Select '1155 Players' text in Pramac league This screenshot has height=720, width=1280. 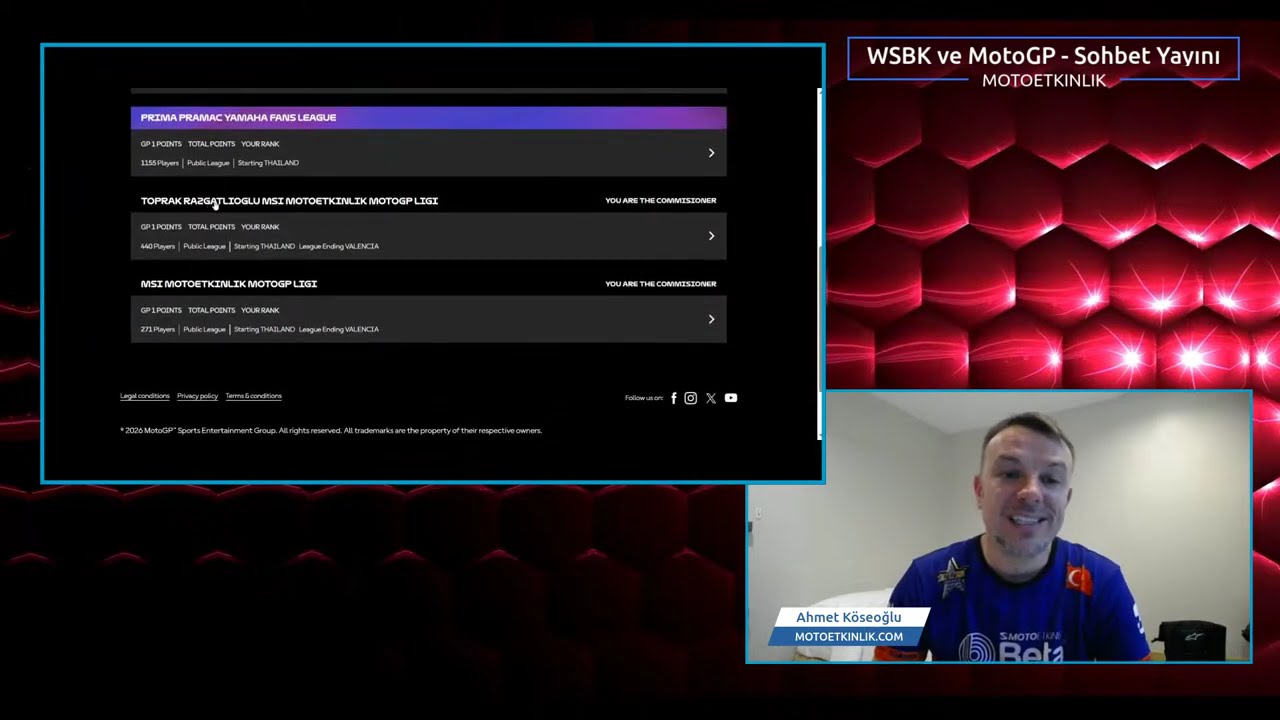(x=160, y=163)
